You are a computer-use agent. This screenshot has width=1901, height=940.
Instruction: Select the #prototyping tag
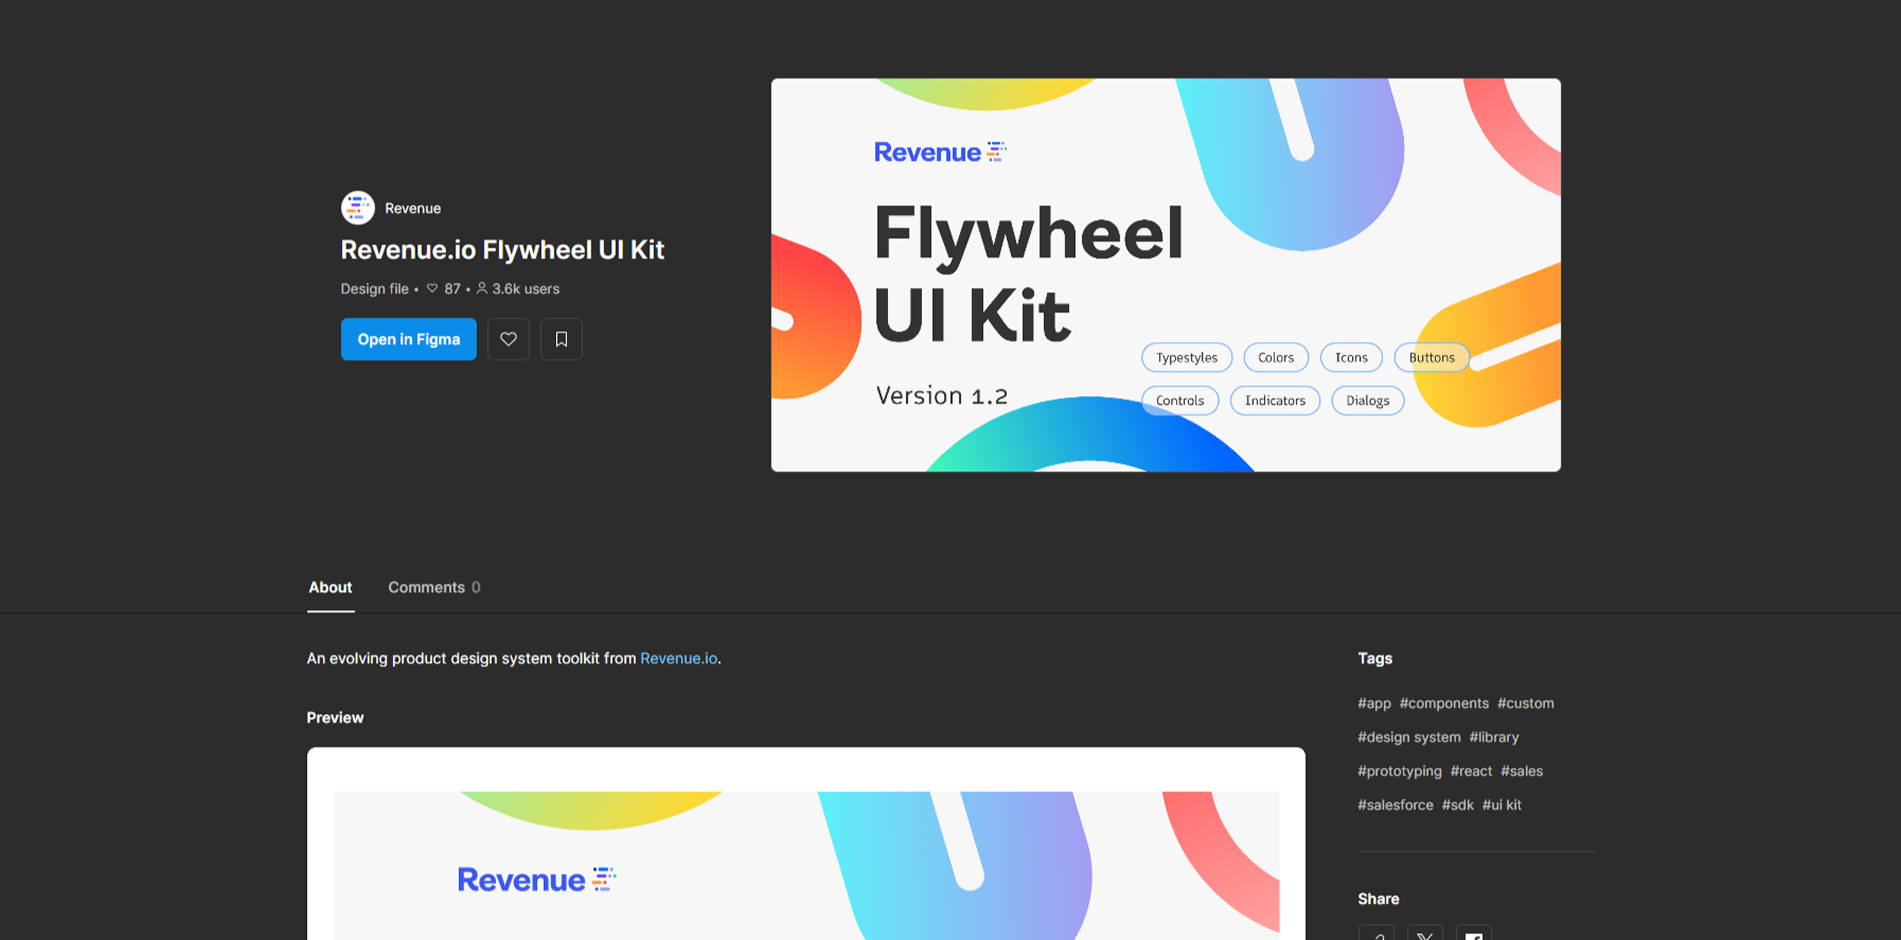pyautogui.click(x=1399, y=771)
